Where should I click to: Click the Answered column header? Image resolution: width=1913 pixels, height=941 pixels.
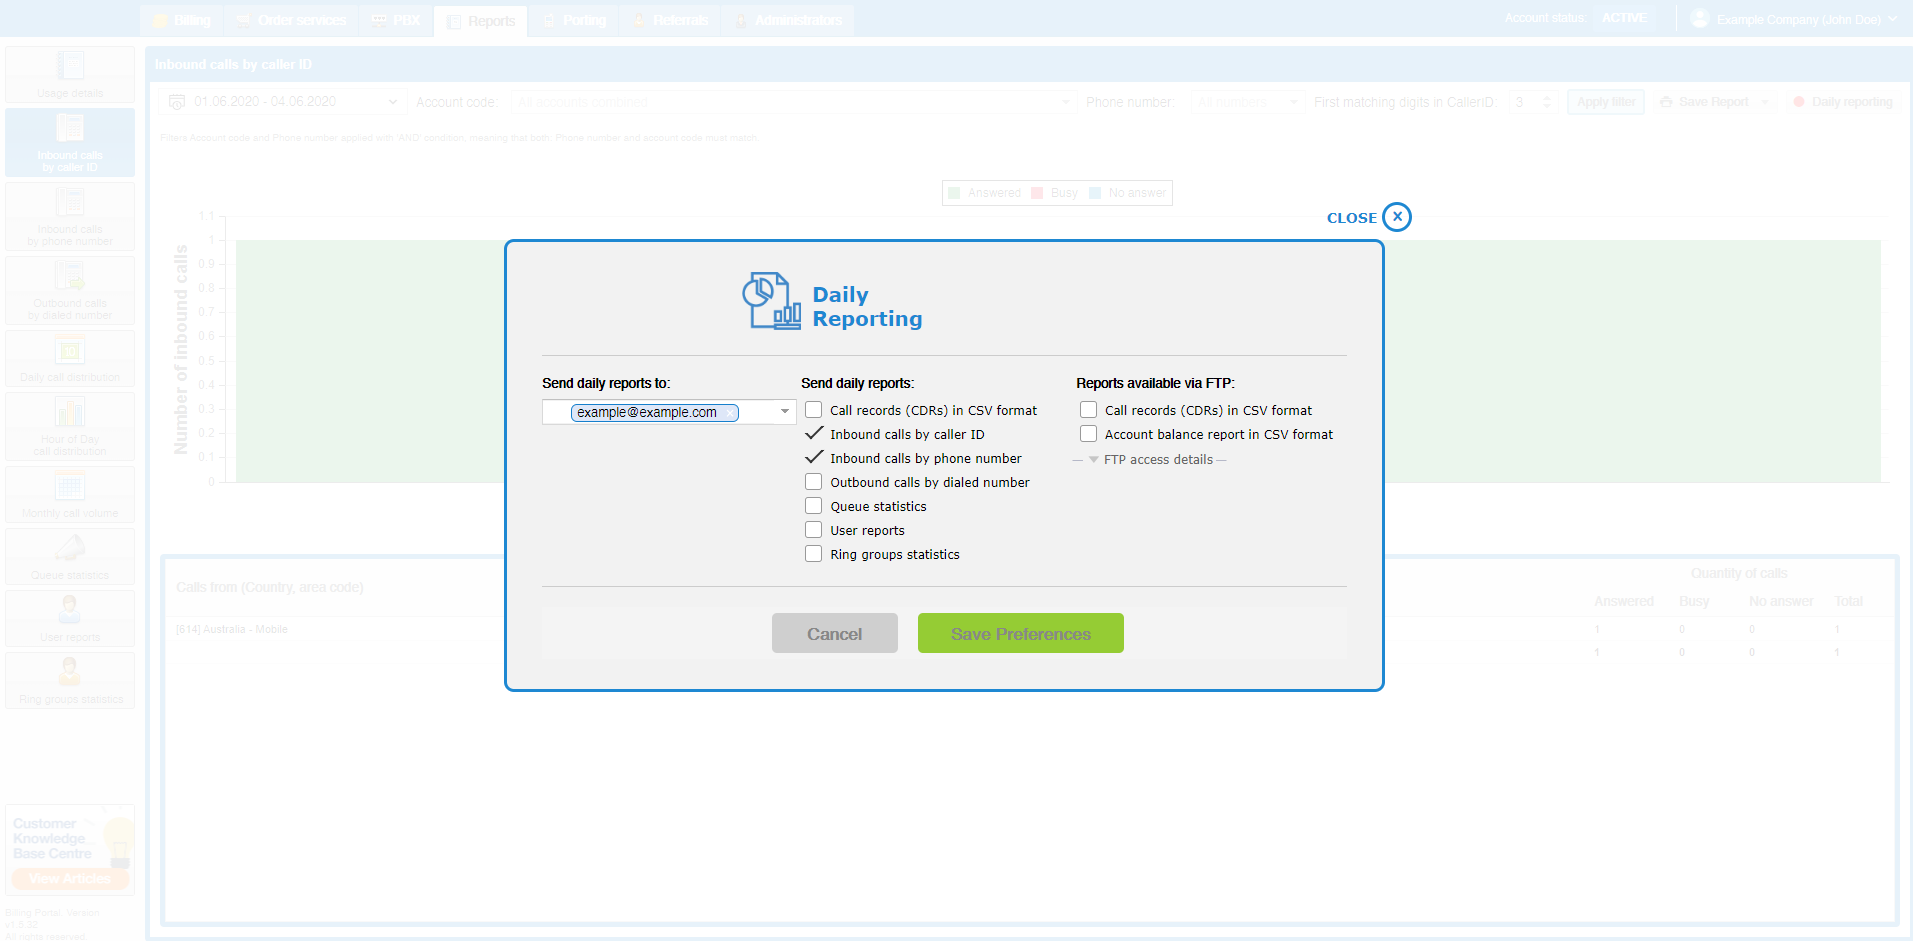point(1624,601)
